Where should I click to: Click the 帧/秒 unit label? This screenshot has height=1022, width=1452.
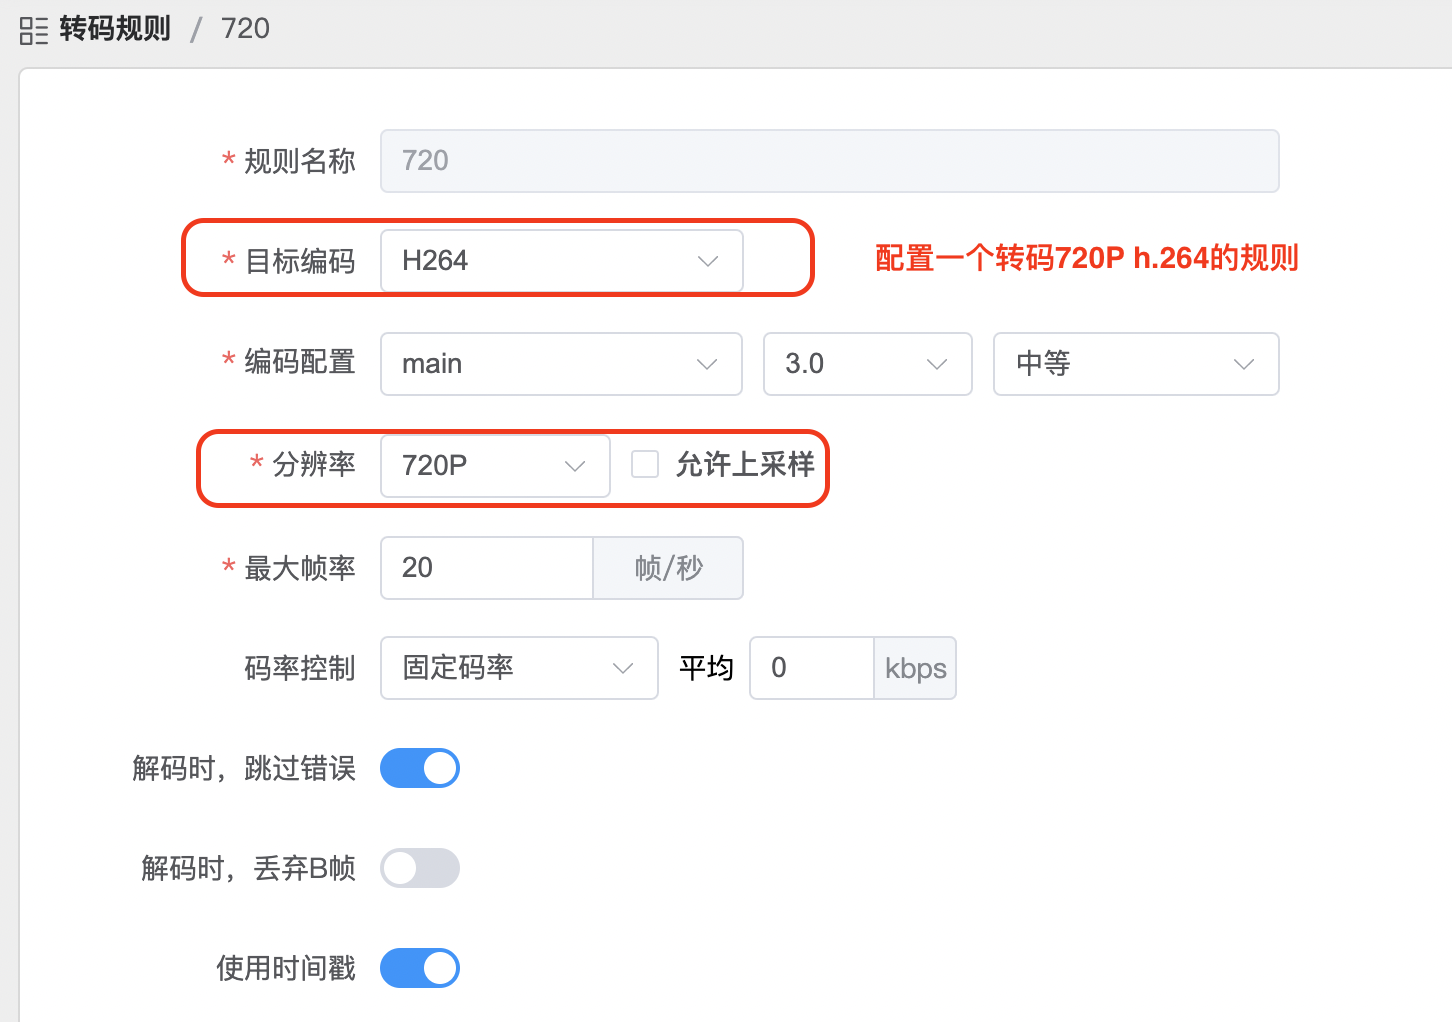point(668,568)
